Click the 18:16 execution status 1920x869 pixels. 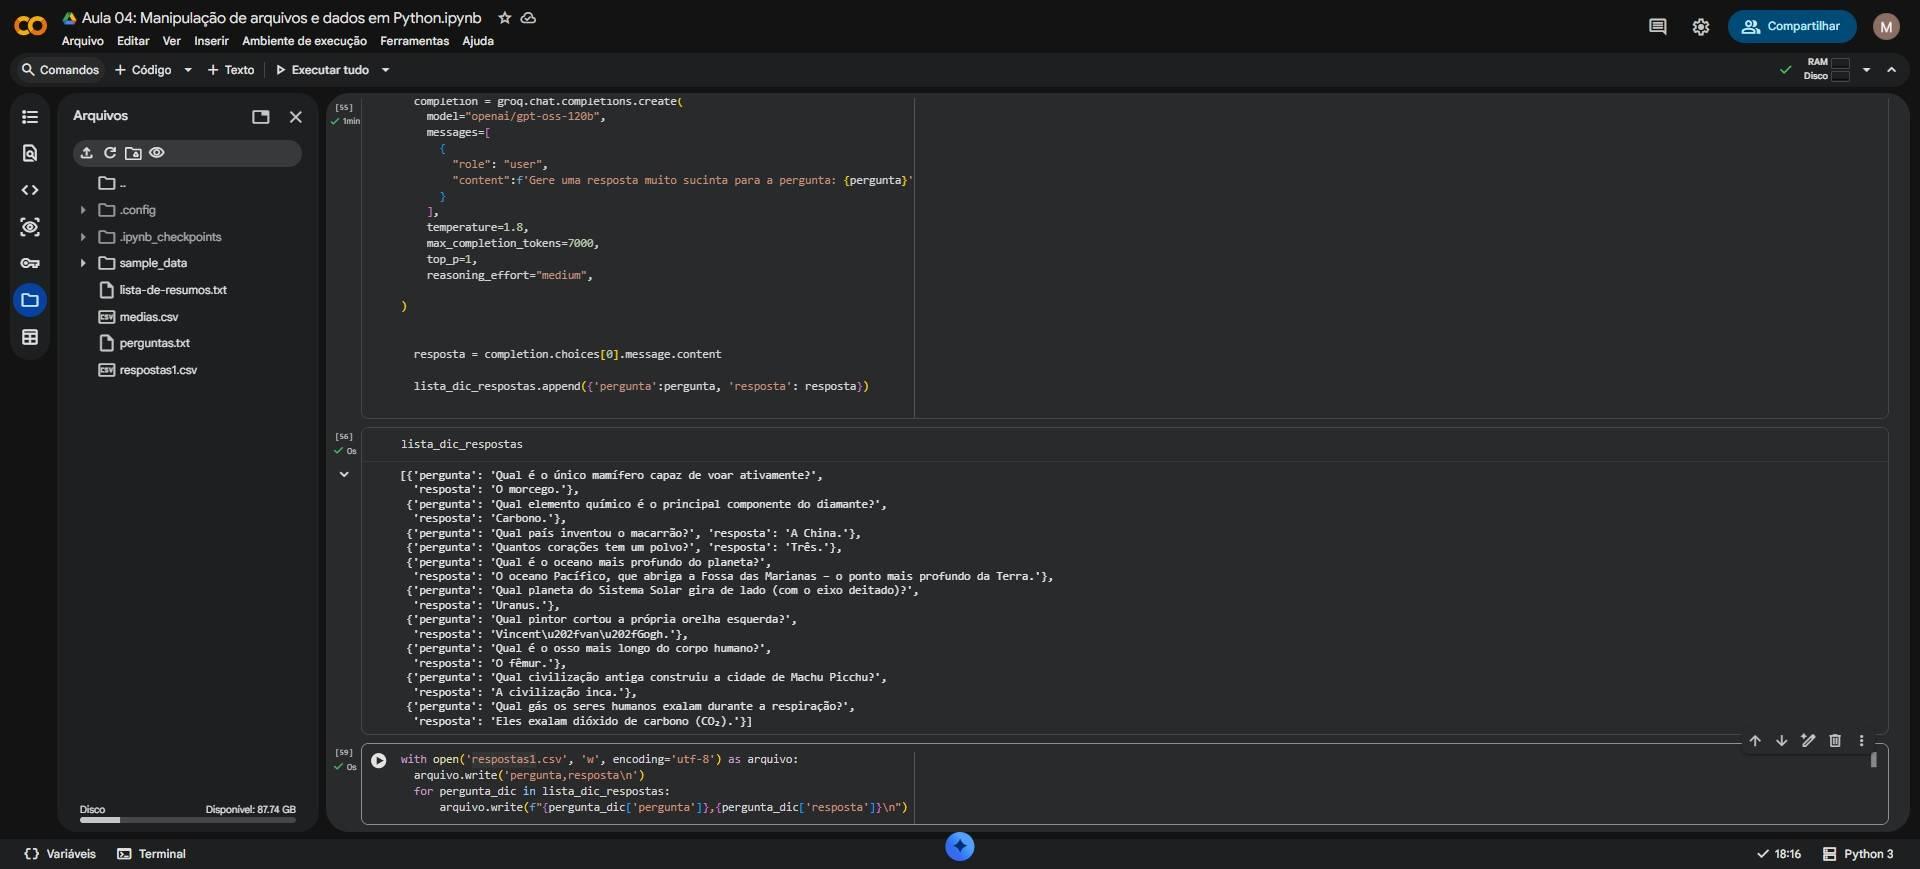pyautogui.click(x=1779, y=854)
